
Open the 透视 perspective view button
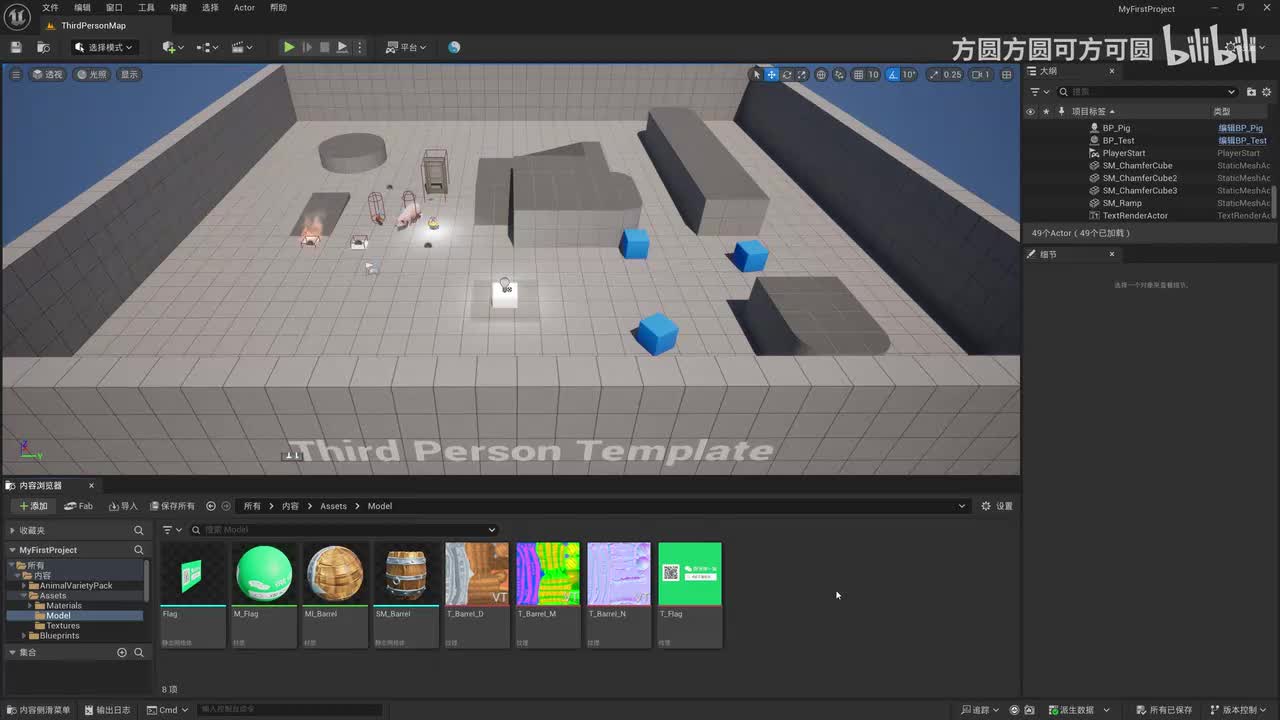click(x=47, y=74)
